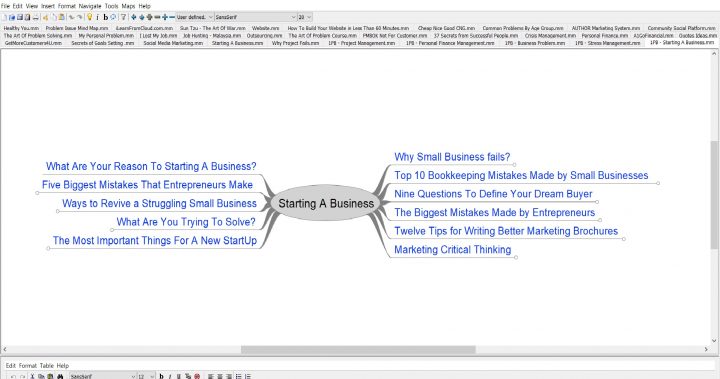The image size is (720, 379).
Task: Click the binoculars find icon in note editor
Action: 60,376
